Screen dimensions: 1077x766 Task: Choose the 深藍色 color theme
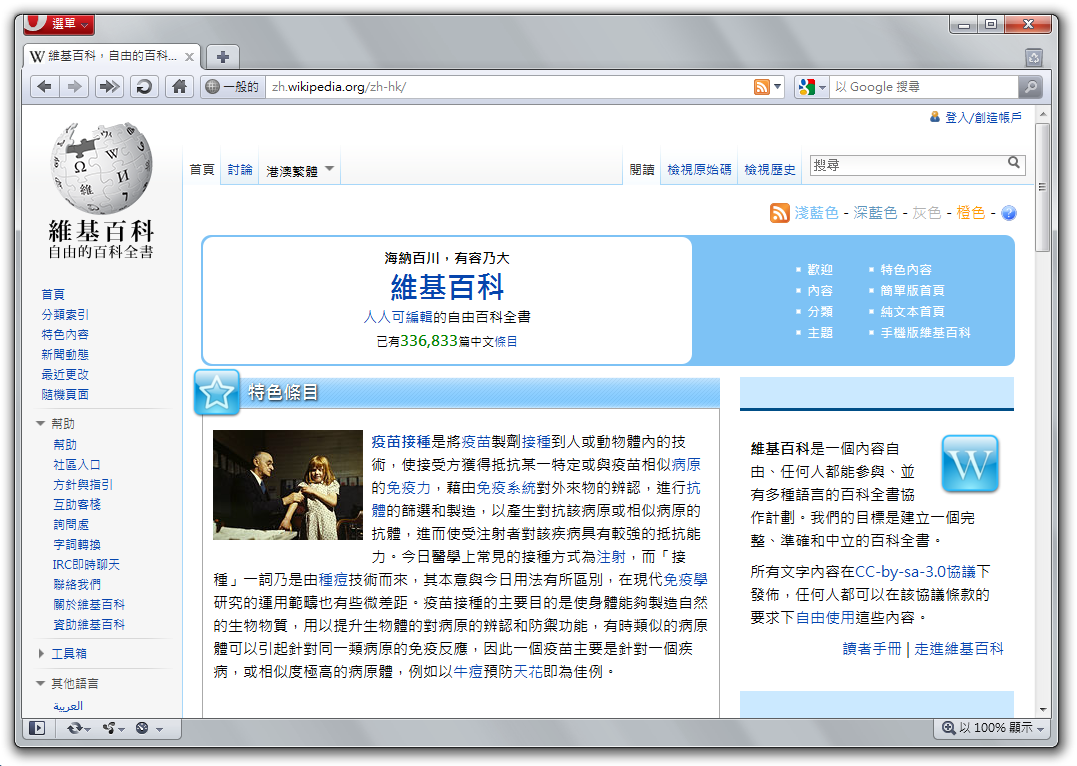[875, 213]
